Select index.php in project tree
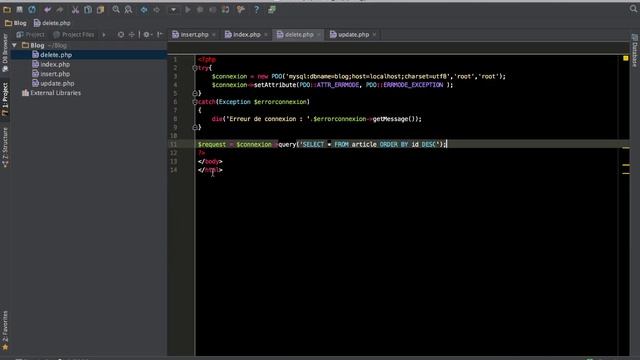Viewport: 640px width, 360px height. 51,64
